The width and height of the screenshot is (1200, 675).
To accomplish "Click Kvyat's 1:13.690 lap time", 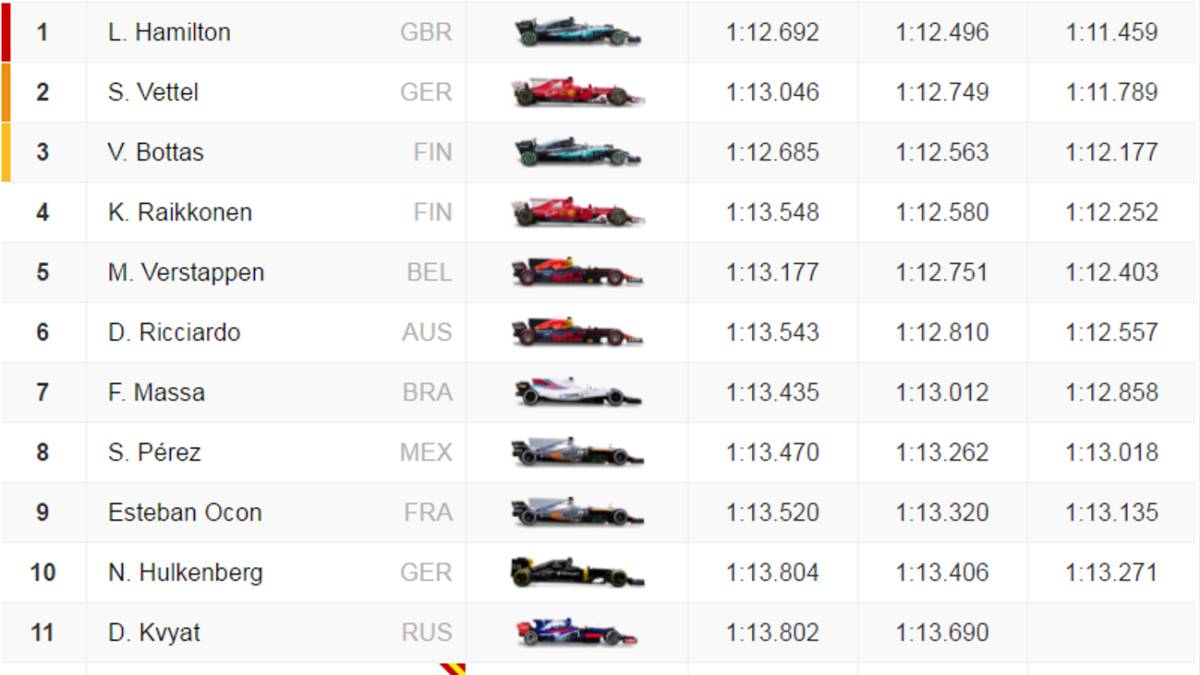I will click(942, 632).
